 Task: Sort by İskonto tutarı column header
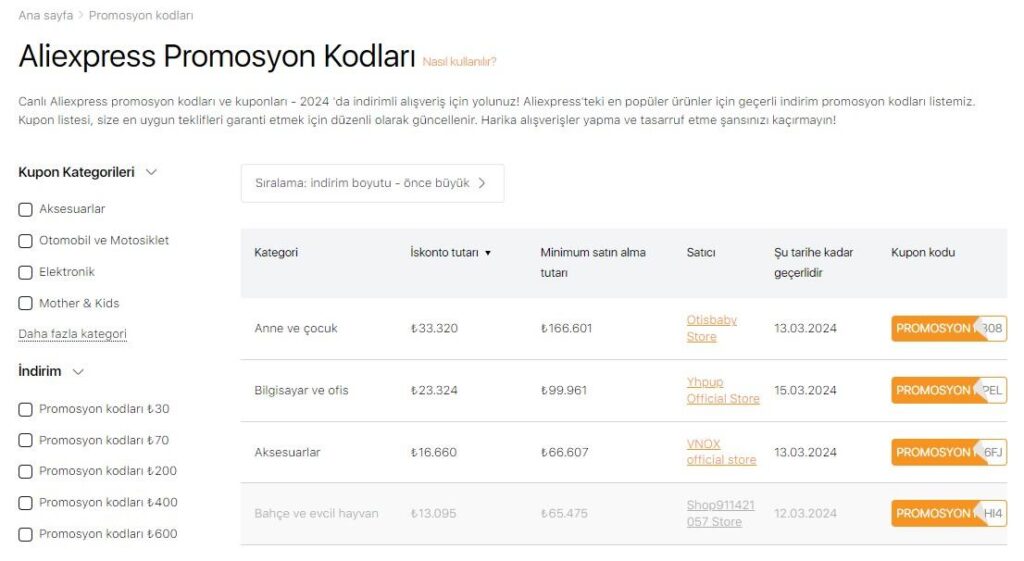tap(450, 253)
